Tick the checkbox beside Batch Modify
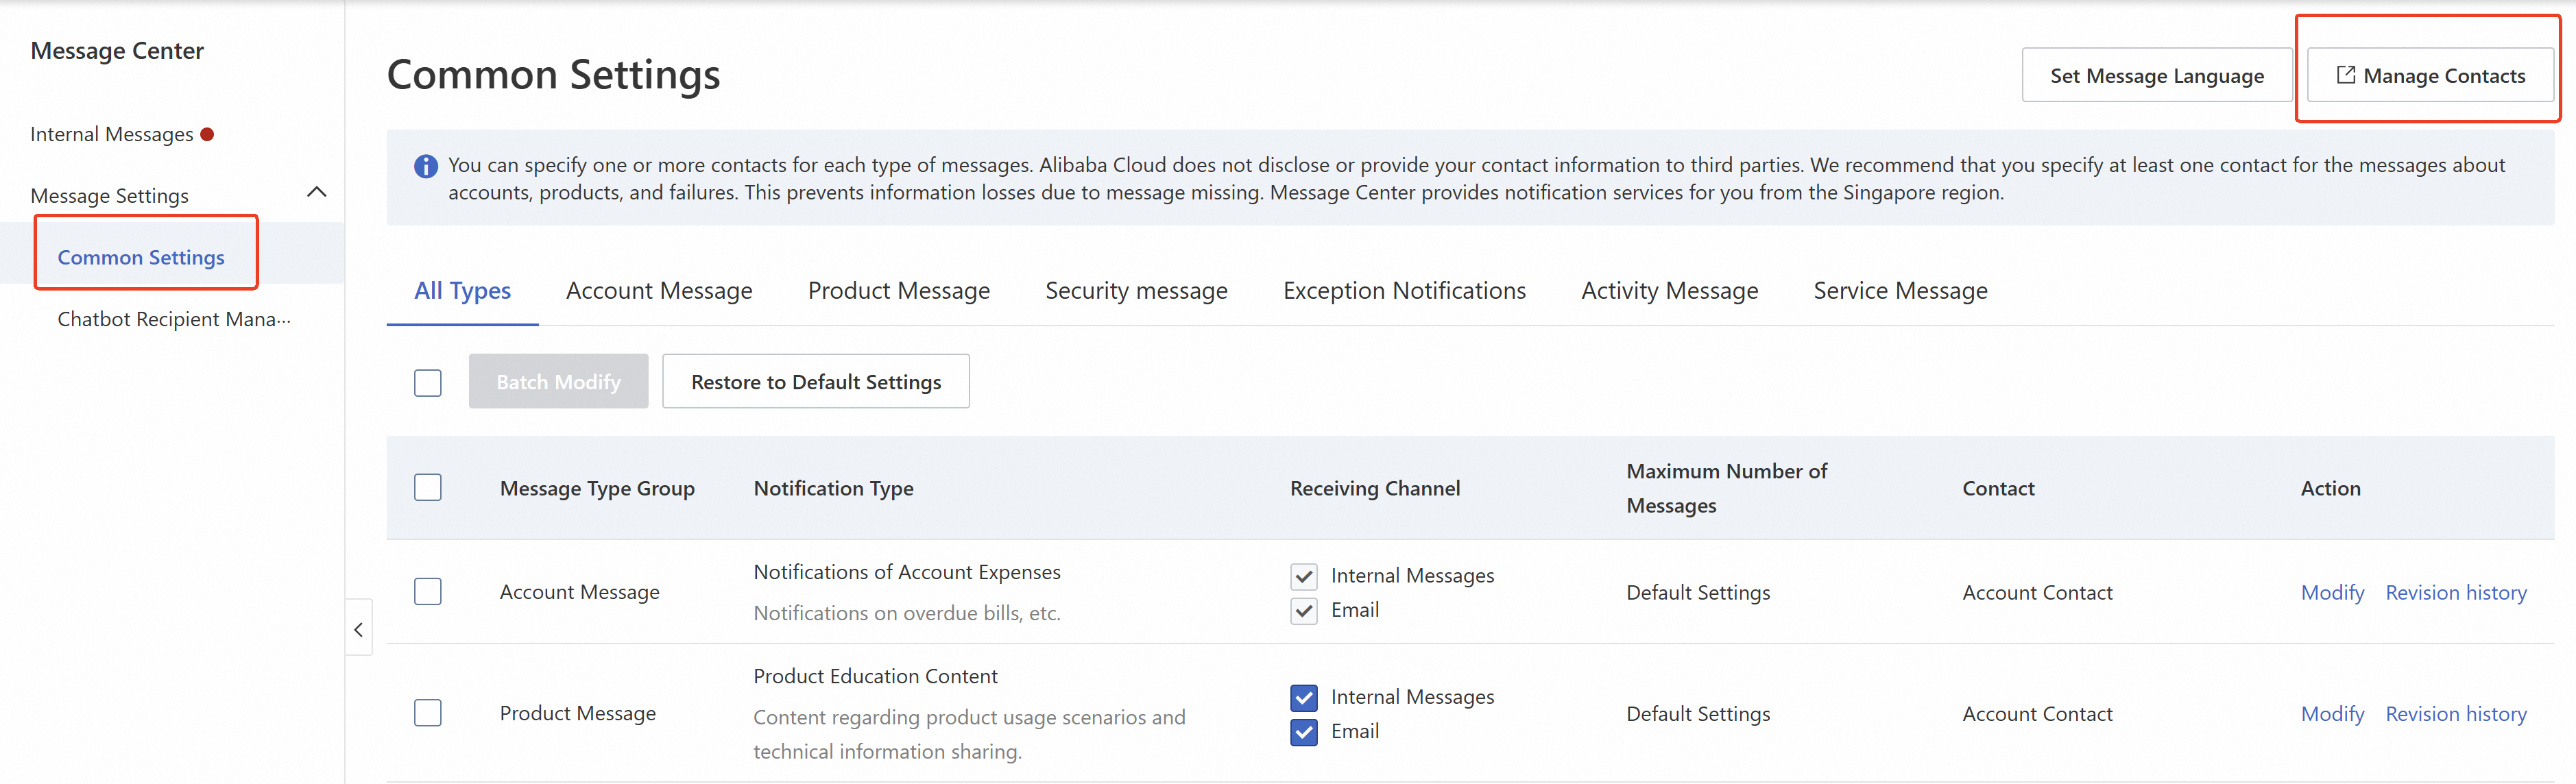This screenshot has width=2576, height=784. [x=428, y=383]
